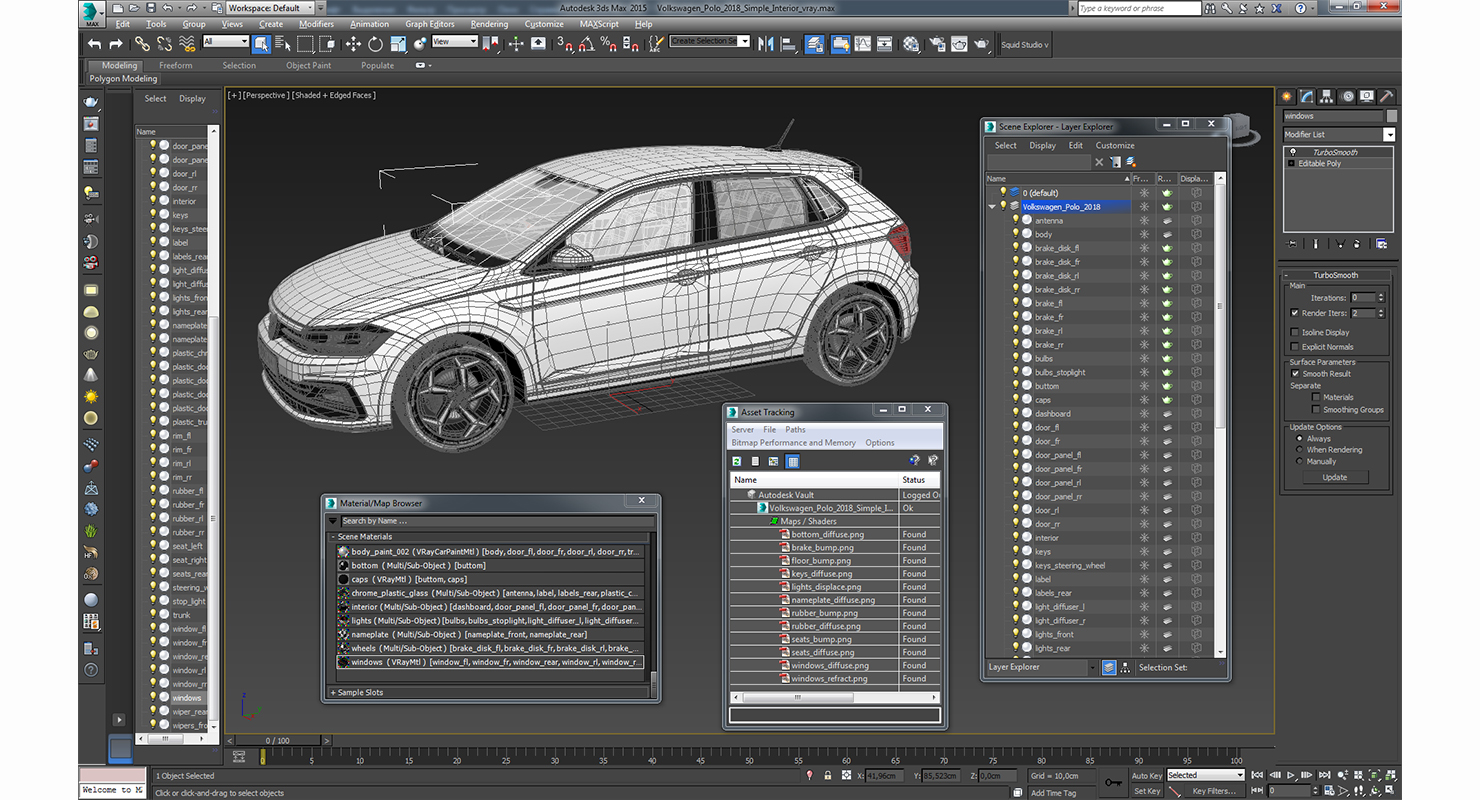Click the Update button in TurboSmooth
The width and height of the screenshot is (1480, 800).
1334,477
